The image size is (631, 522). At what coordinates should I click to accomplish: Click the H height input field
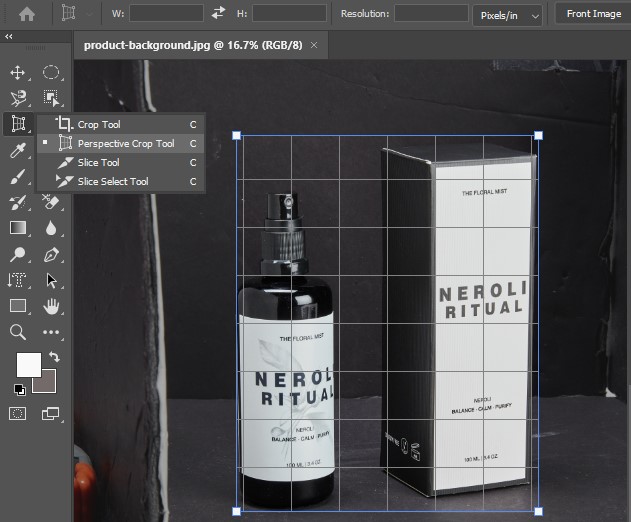pyautogui.click(x=289, y=13)
